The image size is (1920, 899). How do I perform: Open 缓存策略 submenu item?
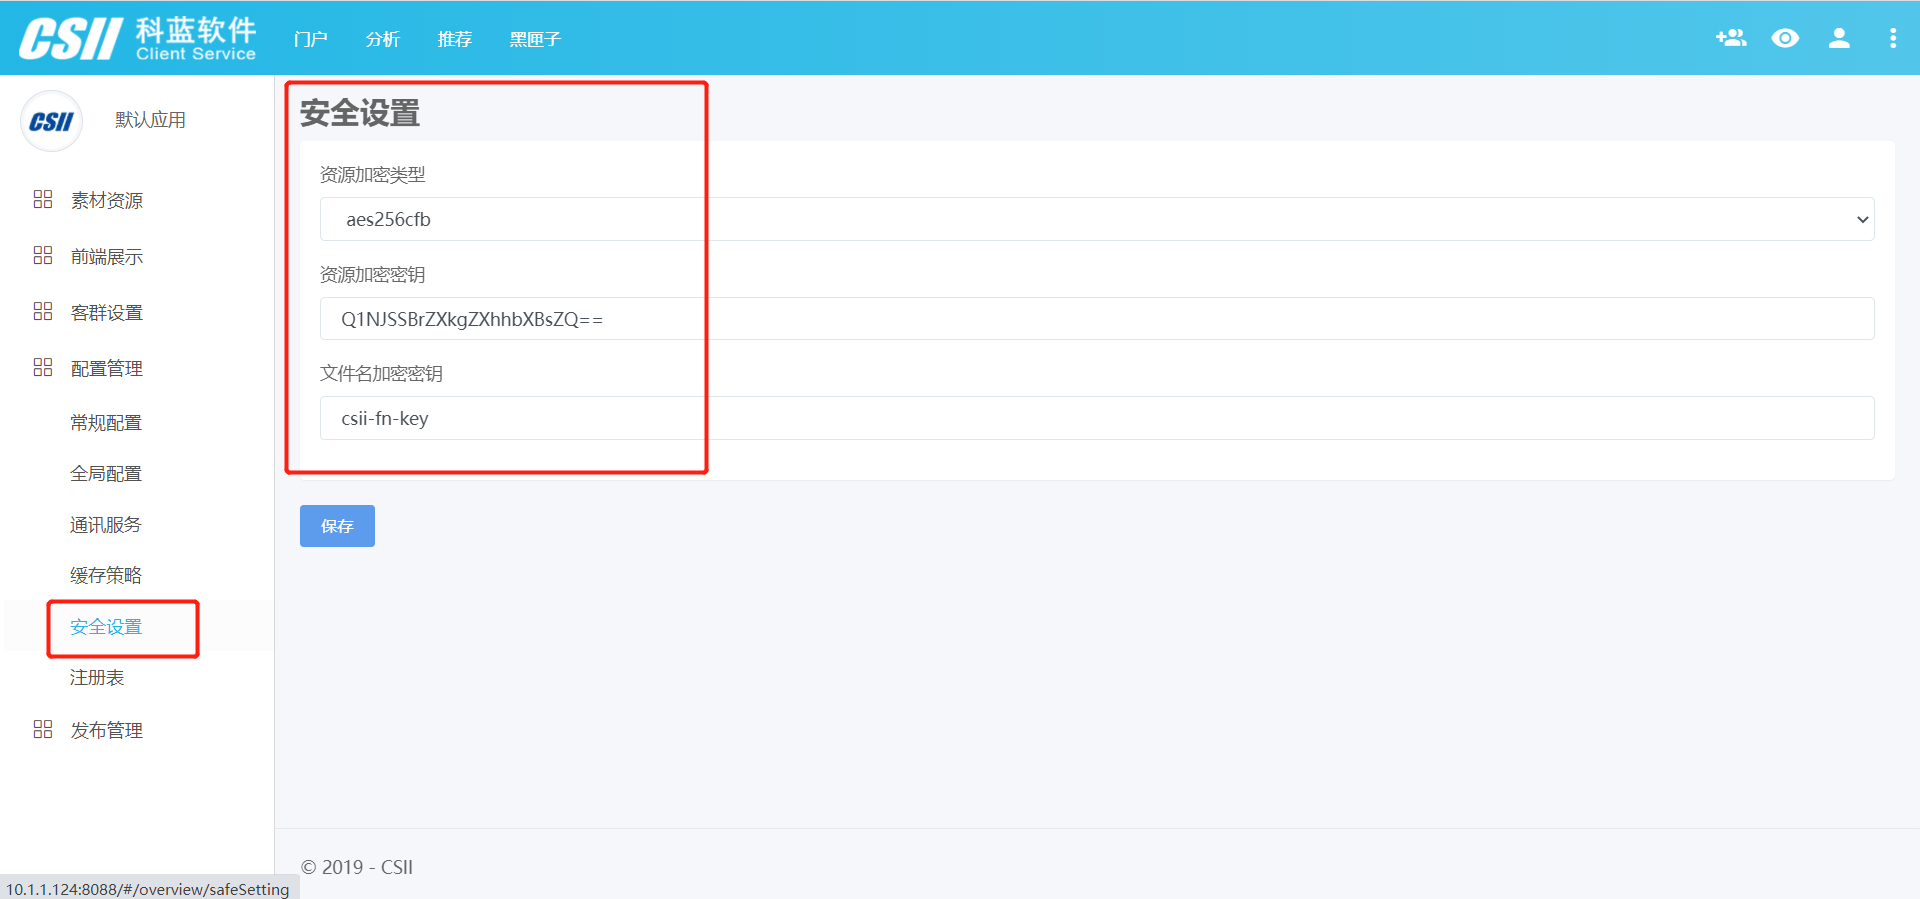coord(106,576)
